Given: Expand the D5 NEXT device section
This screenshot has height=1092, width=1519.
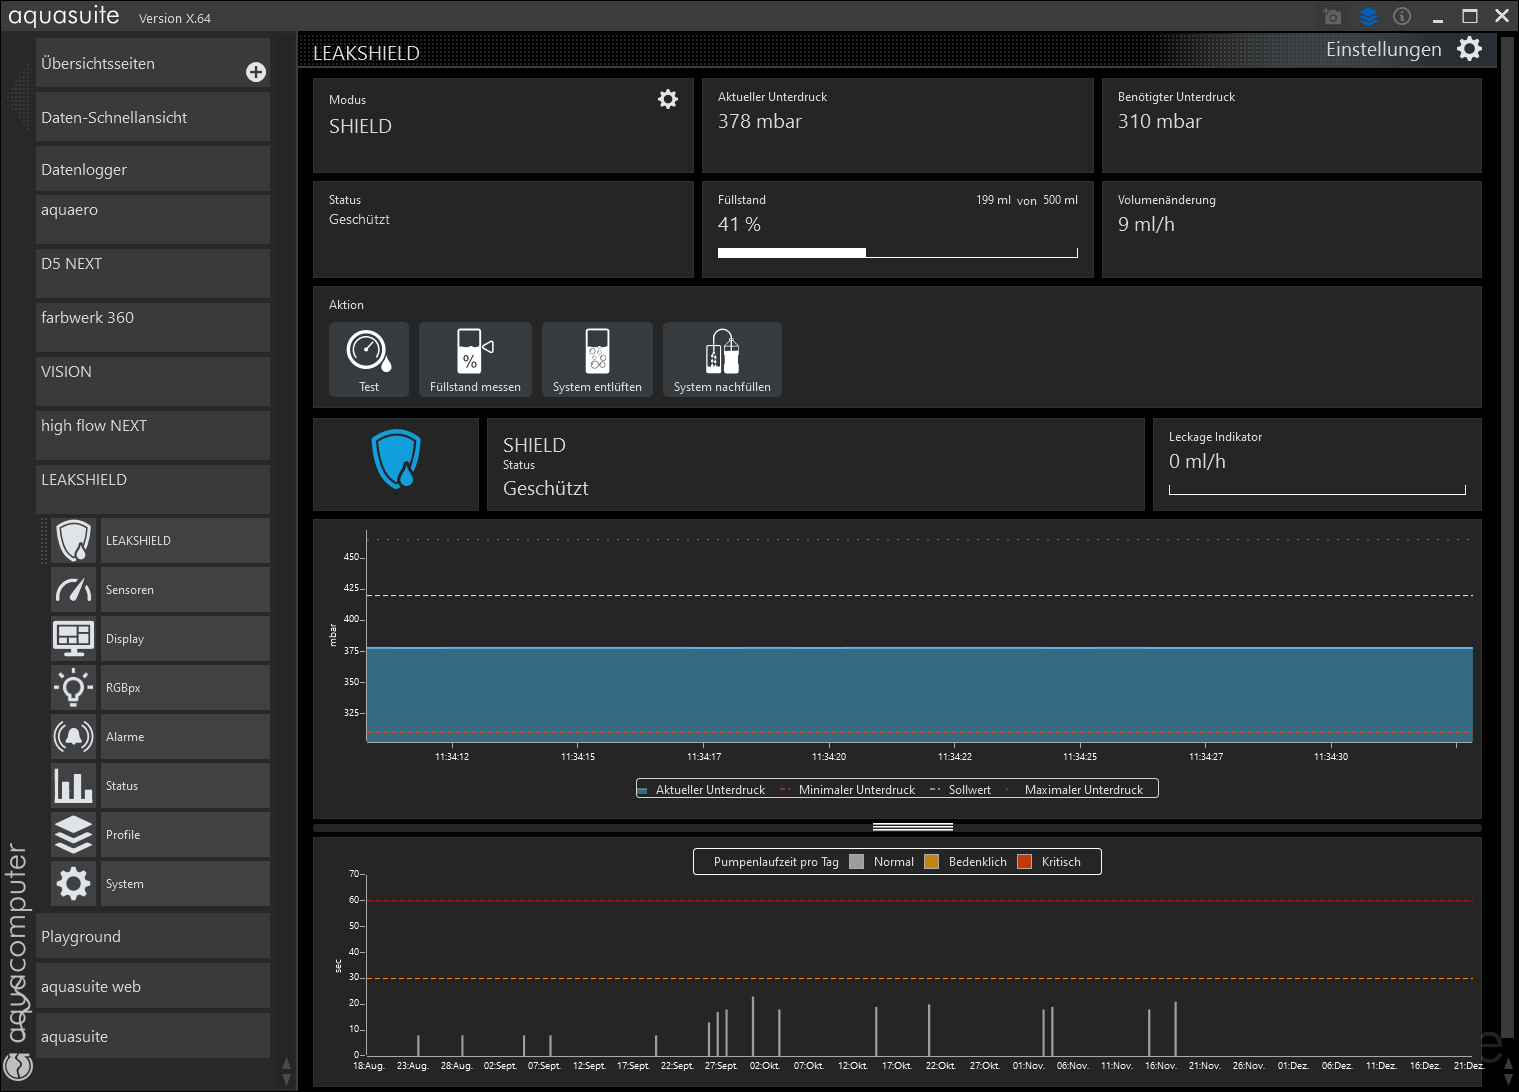Looking at the screenshot, I should pos(153,272).
